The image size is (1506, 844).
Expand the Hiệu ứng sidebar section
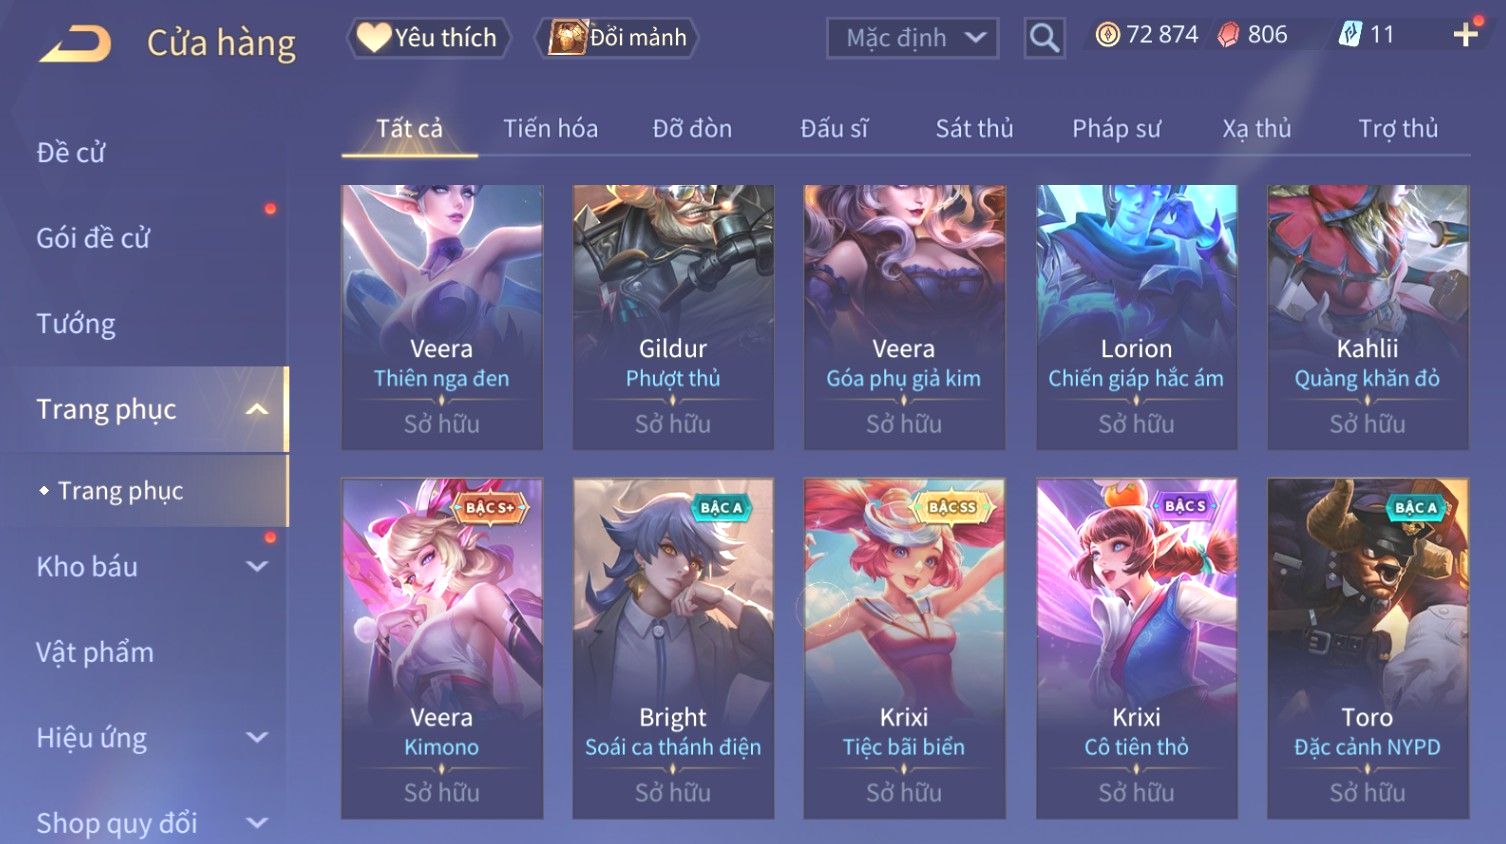pyautogui.click(x=257, y=738)
